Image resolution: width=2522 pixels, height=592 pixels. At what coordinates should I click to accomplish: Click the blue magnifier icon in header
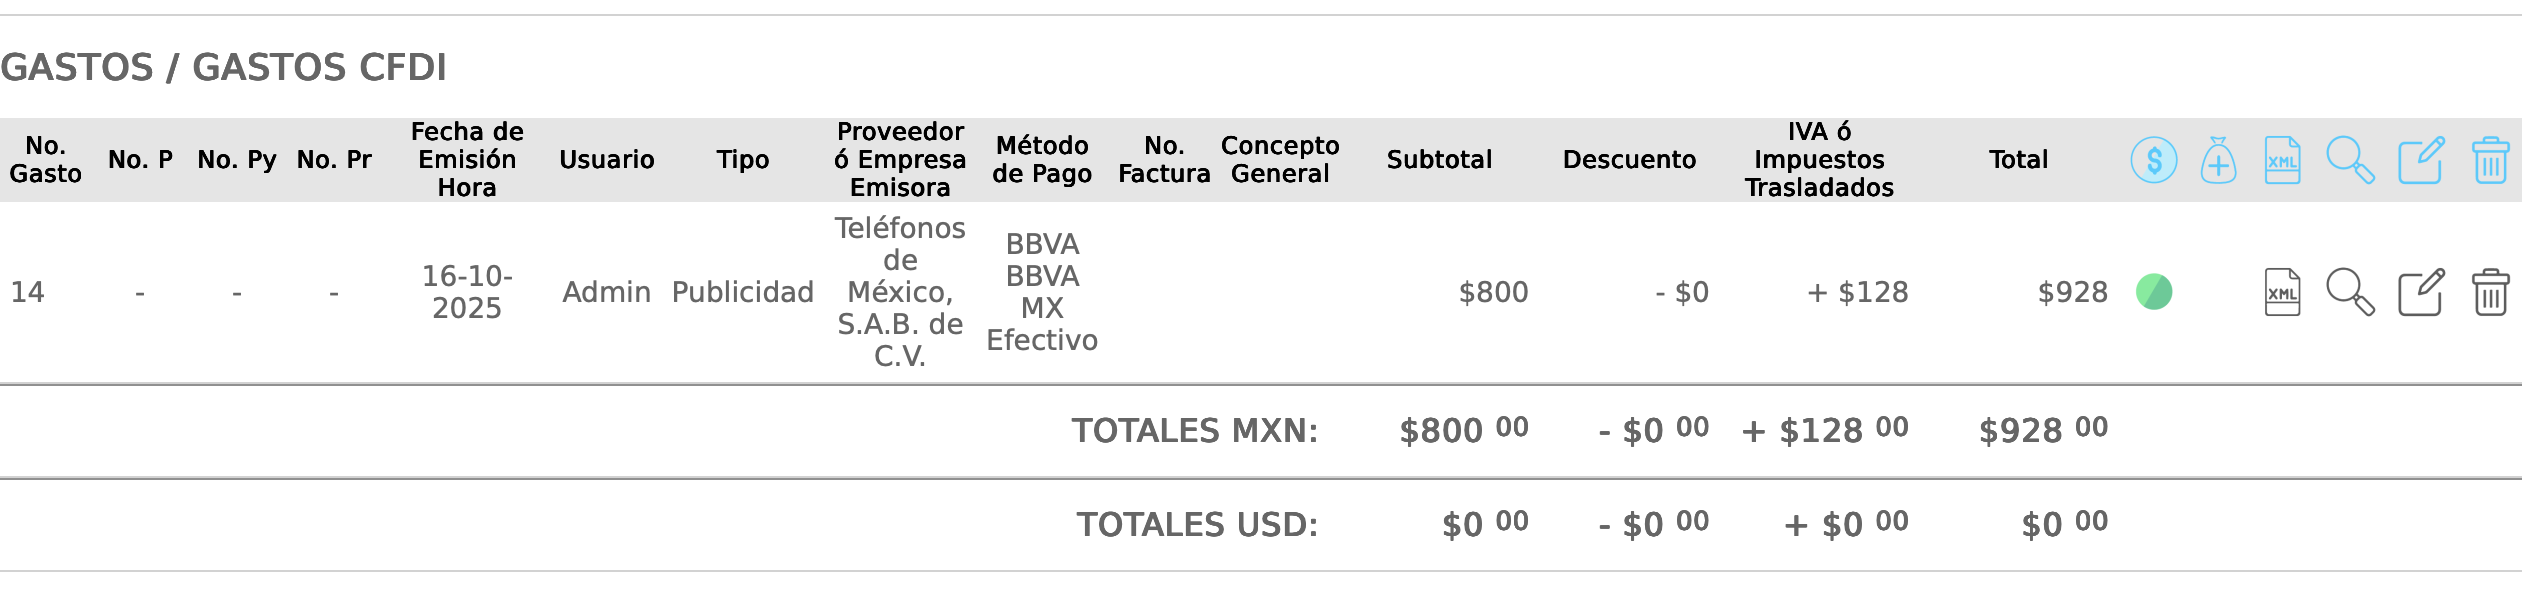2349,160
